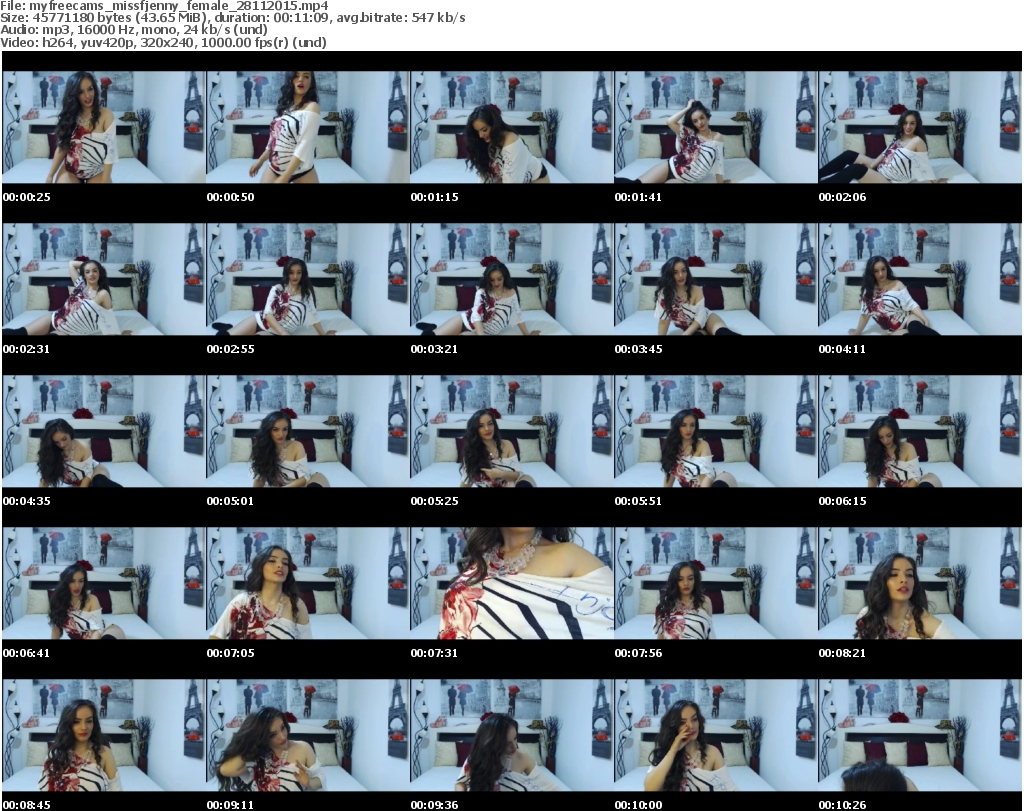Select the thumbnail frame at 00:04:11
1024x811 pixels.
coord(920,279)
